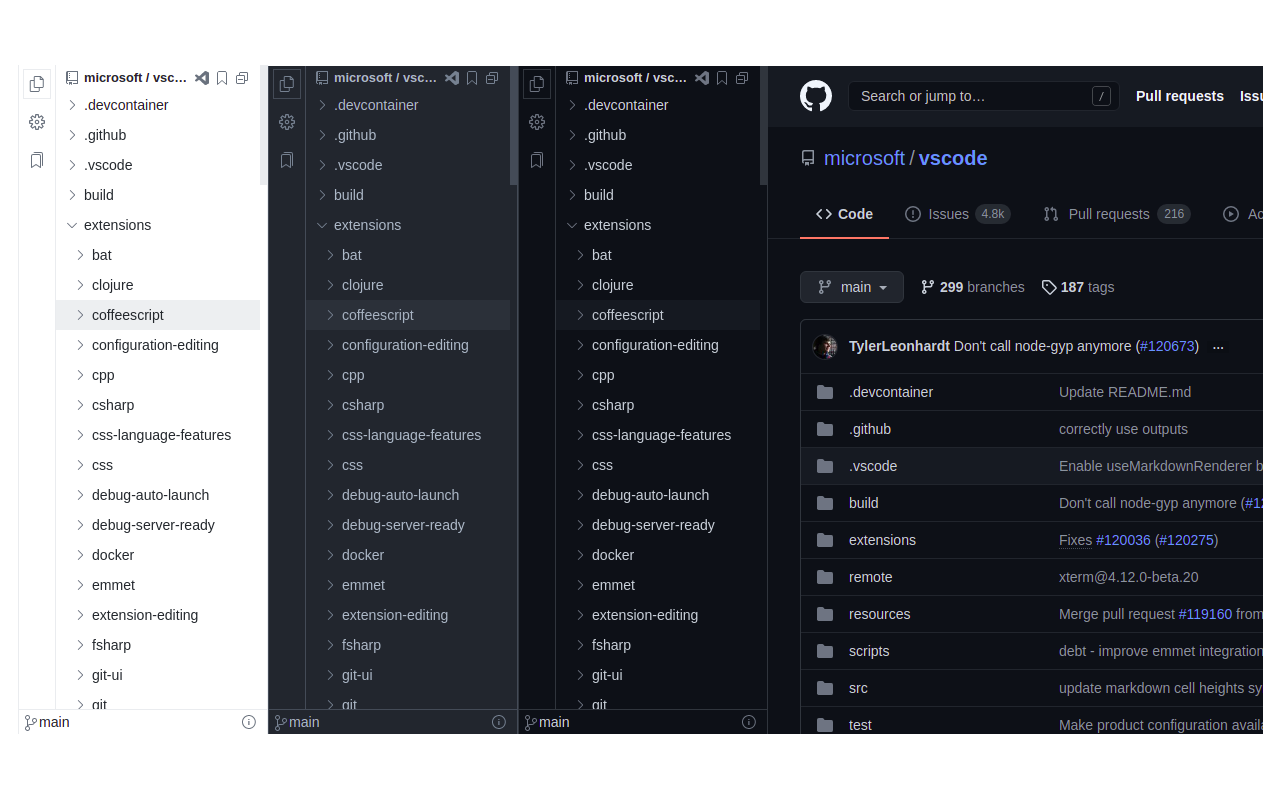Screen dimensions: 1280x800
Task: Open the files explorer icon in light panel
Action: (x=37, y=84)
